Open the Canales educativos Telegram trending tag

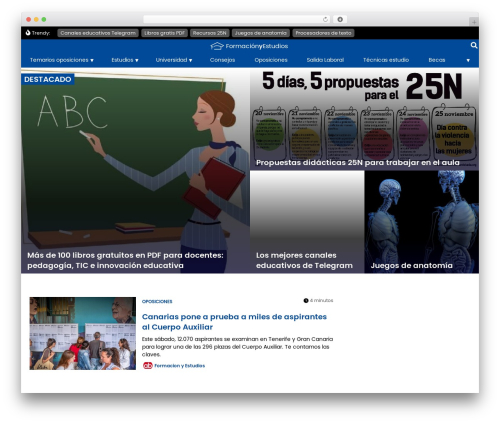coord(98,33)
